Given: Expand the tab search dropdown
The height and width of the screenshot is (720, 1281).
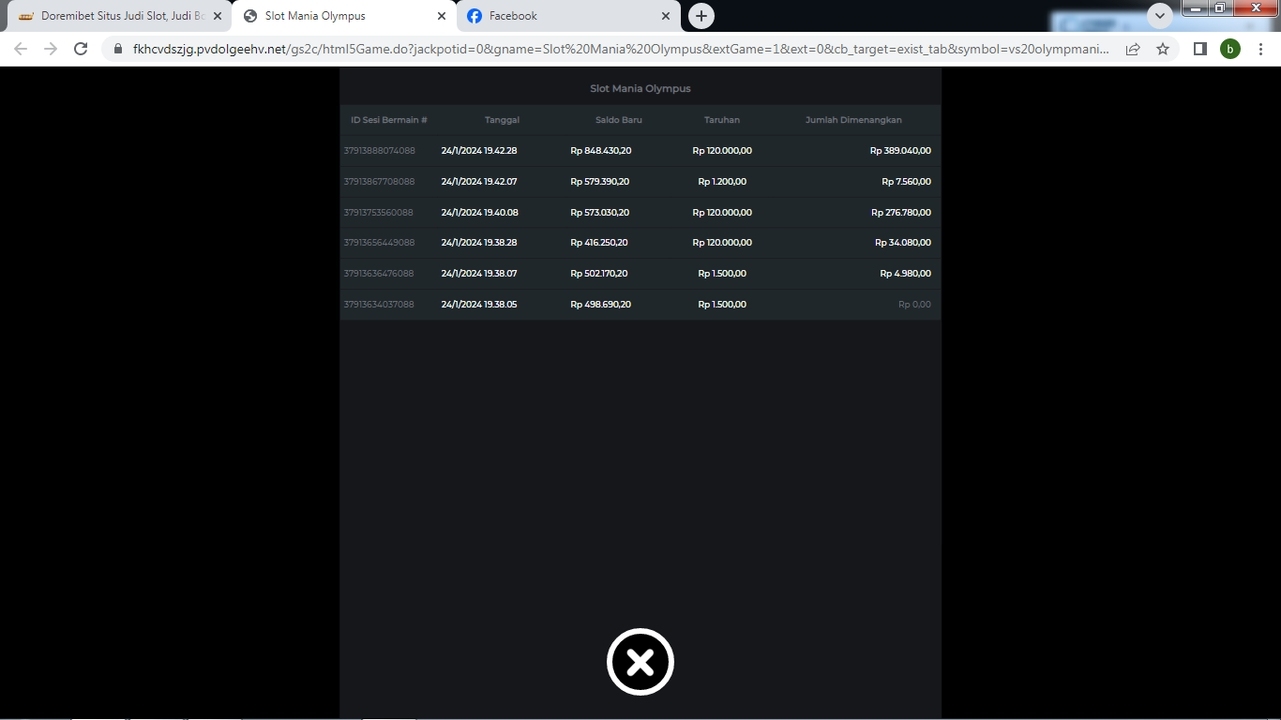Looking at the screenshot, I should point(1160,16).
